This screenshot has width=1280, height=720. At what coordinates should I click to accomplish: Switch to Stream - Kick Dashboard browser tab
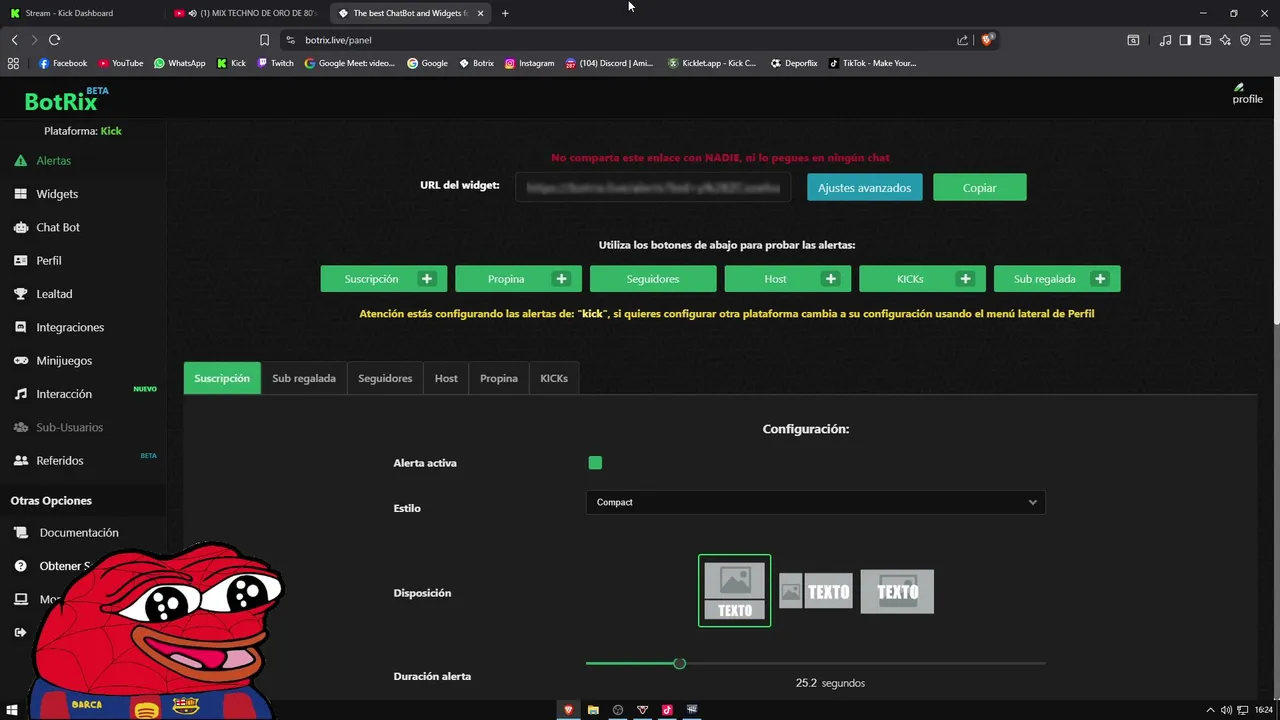click(x=80, y=13)
